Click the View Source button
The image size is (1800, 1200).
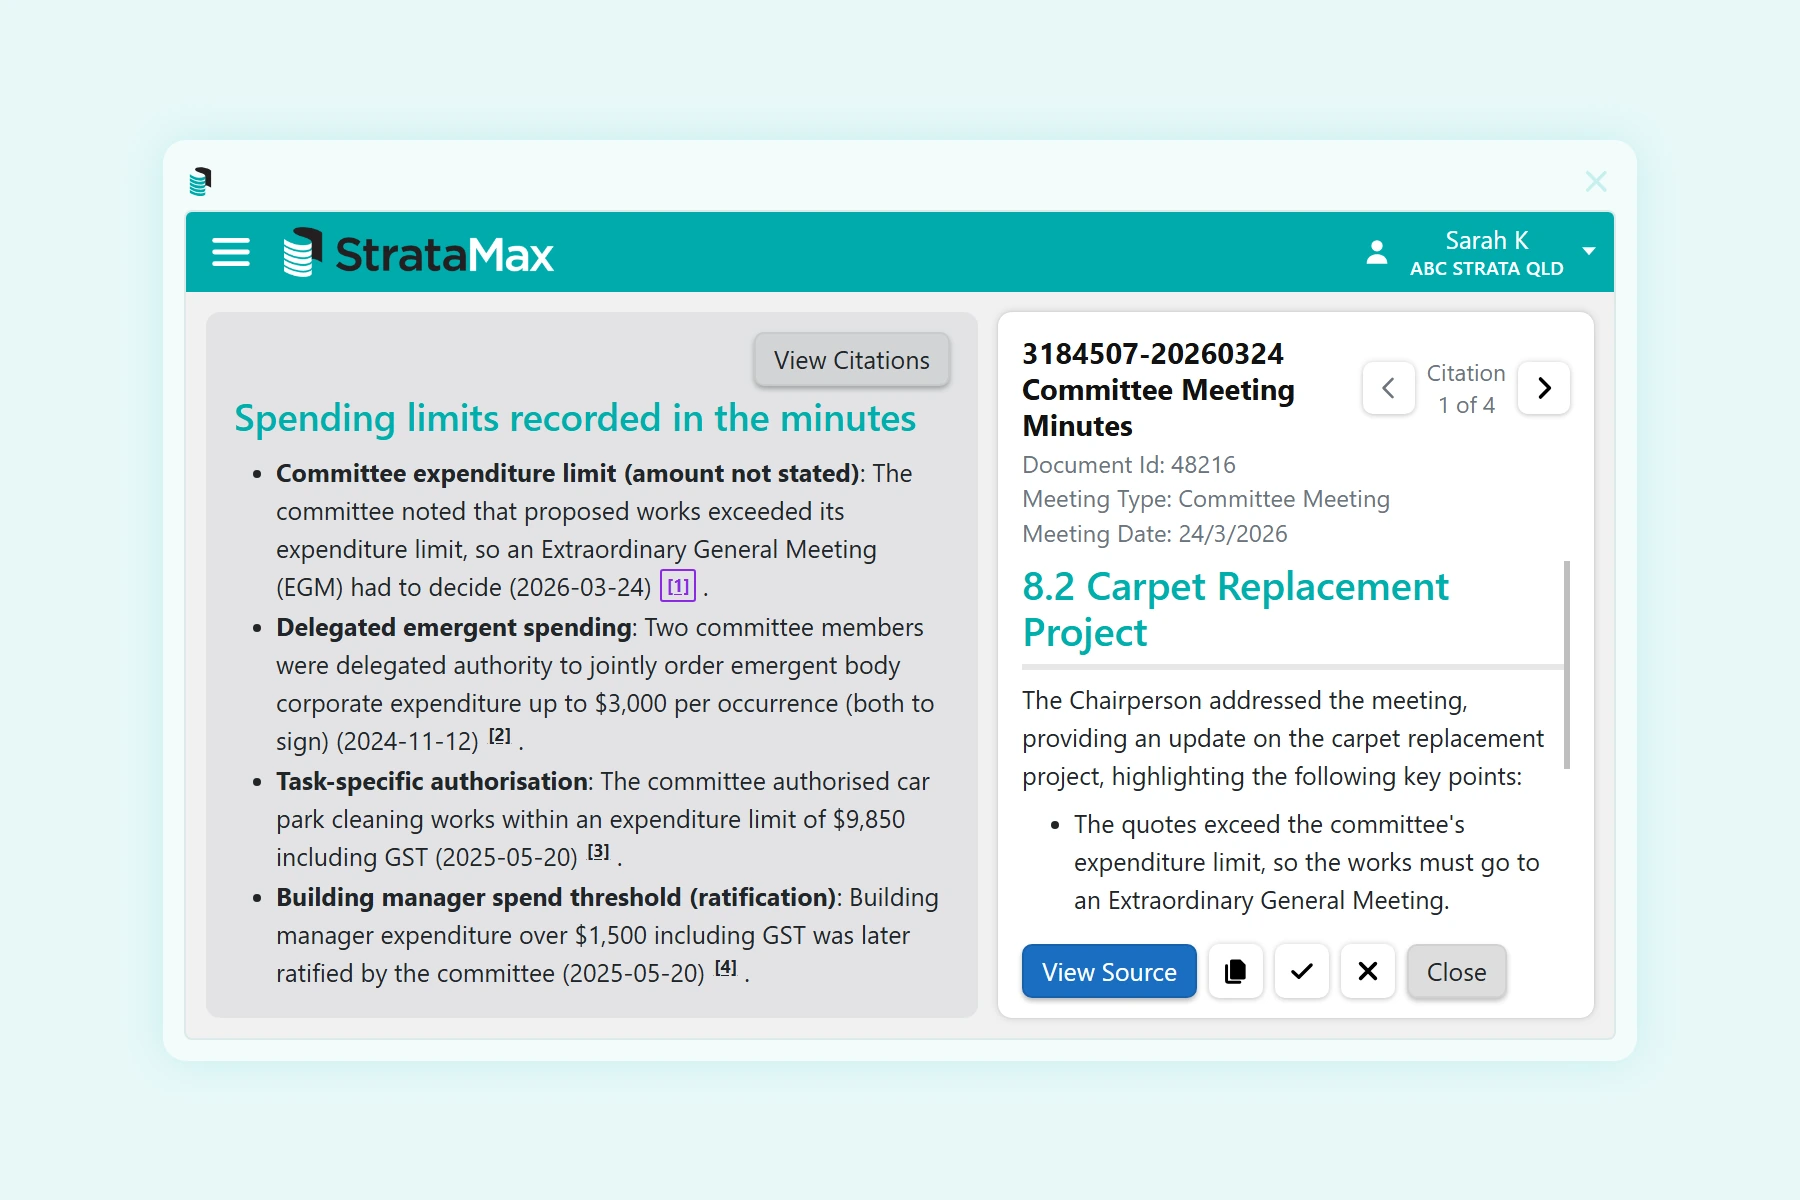tap(1109, 971)
